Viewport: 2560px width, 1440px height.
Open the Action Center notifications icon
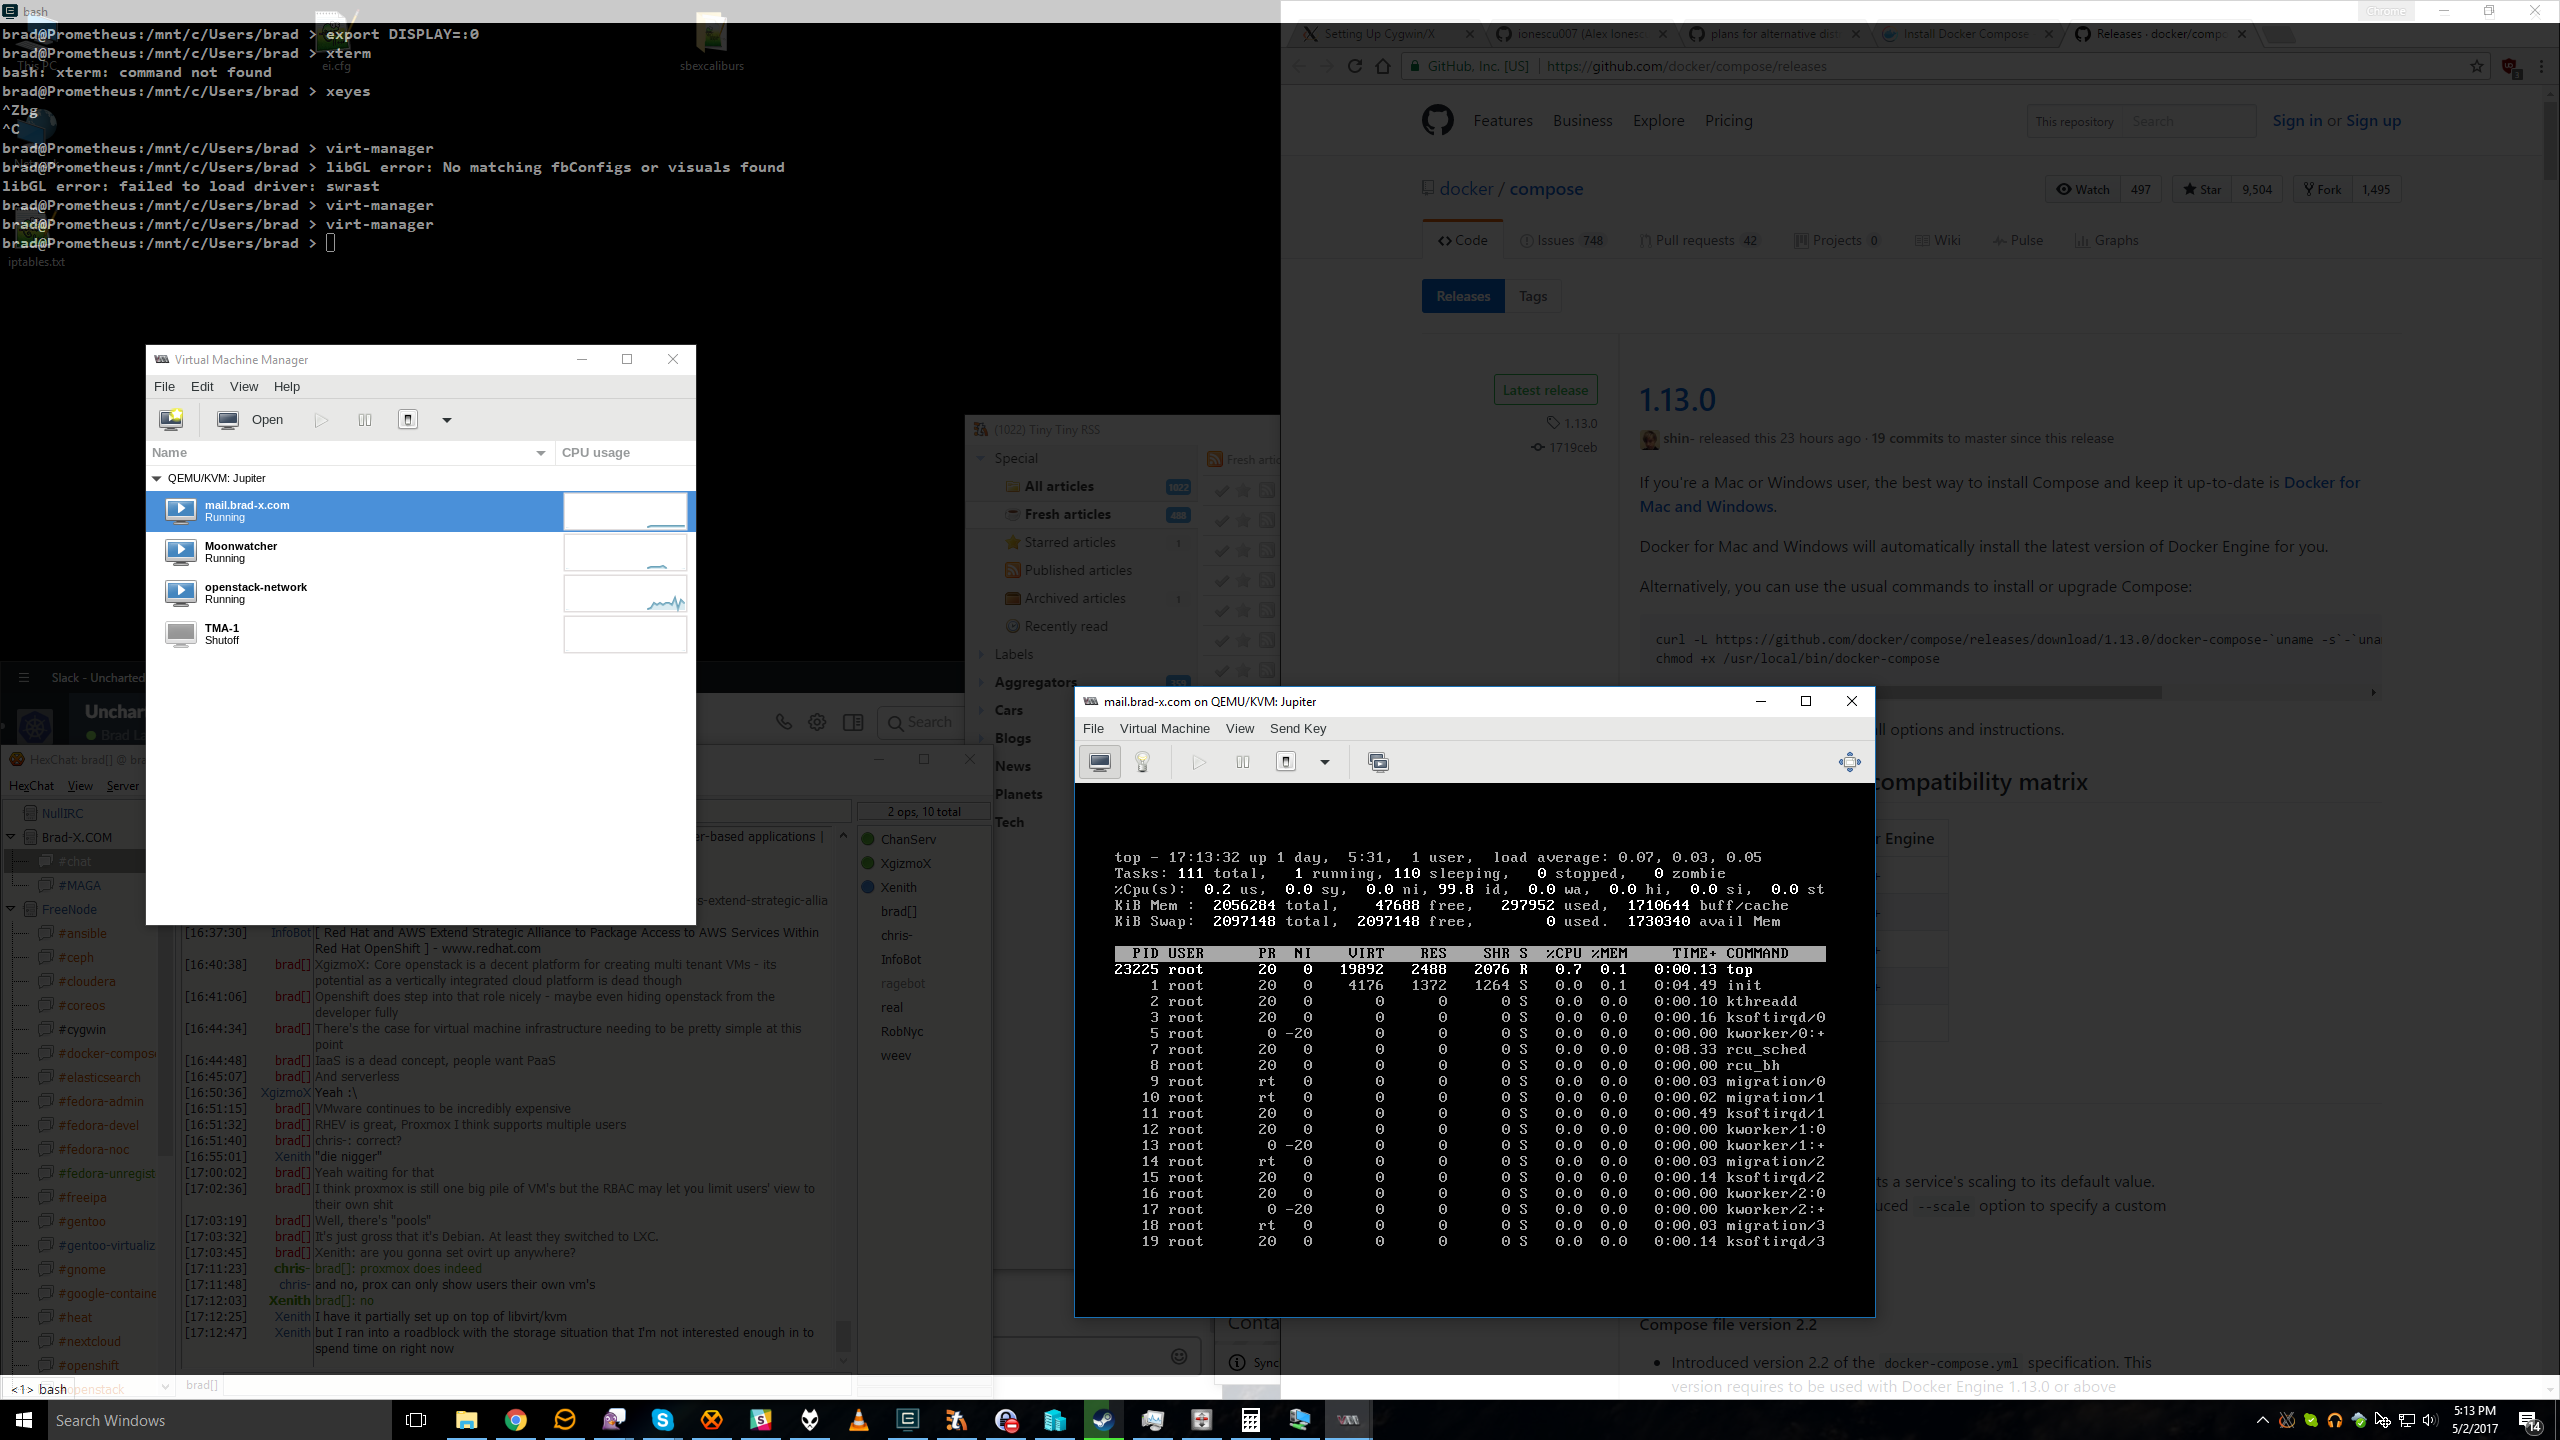pyautogui.click(x=2530, y=1420)
